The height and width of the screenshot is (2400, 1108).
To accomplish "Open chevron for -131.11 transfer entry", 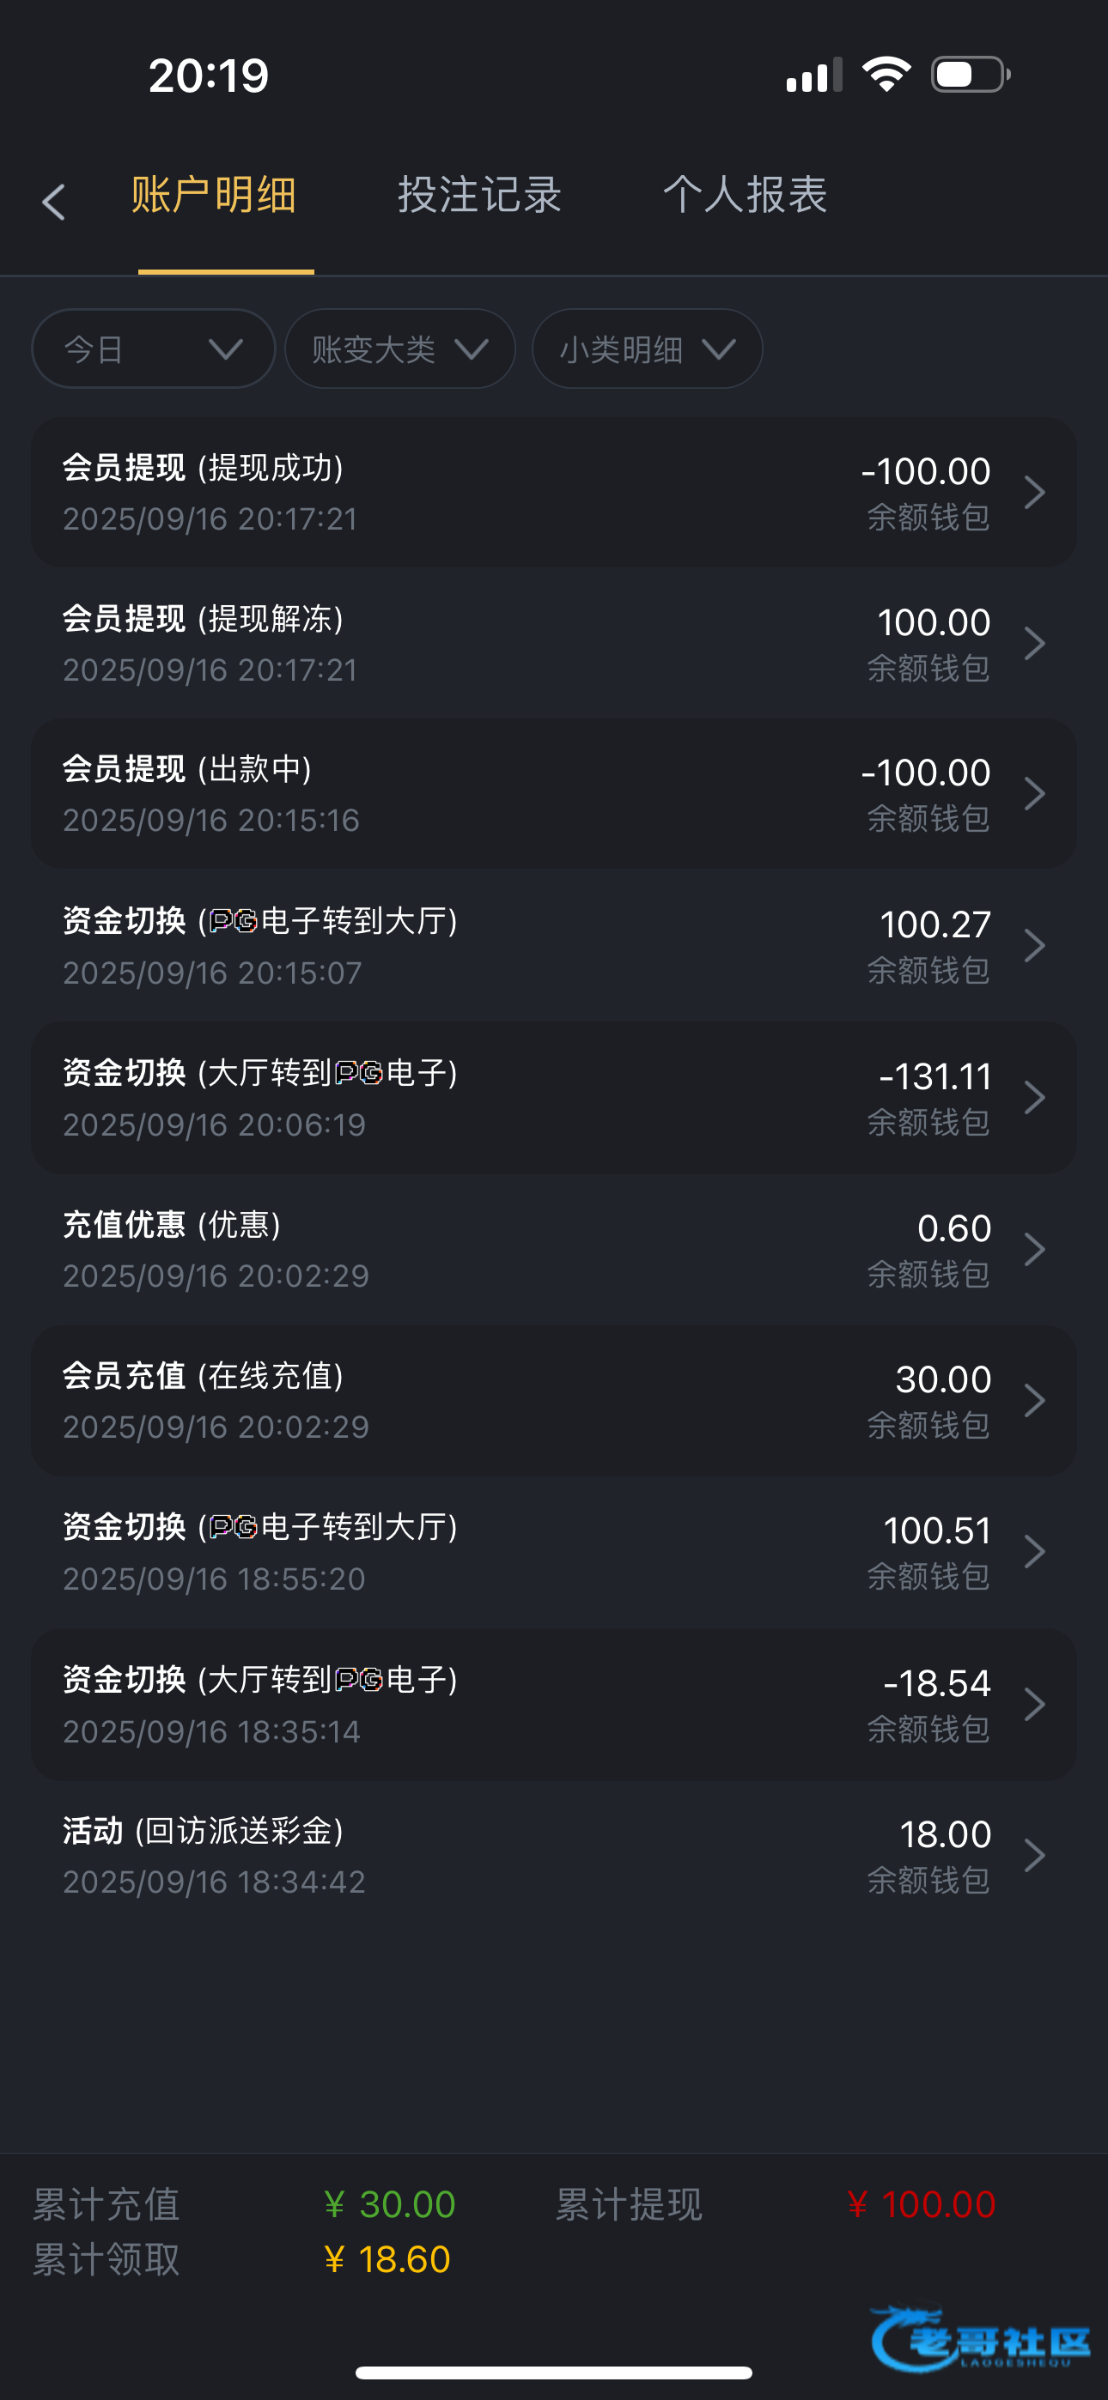I will (x=1035, y=1098).
